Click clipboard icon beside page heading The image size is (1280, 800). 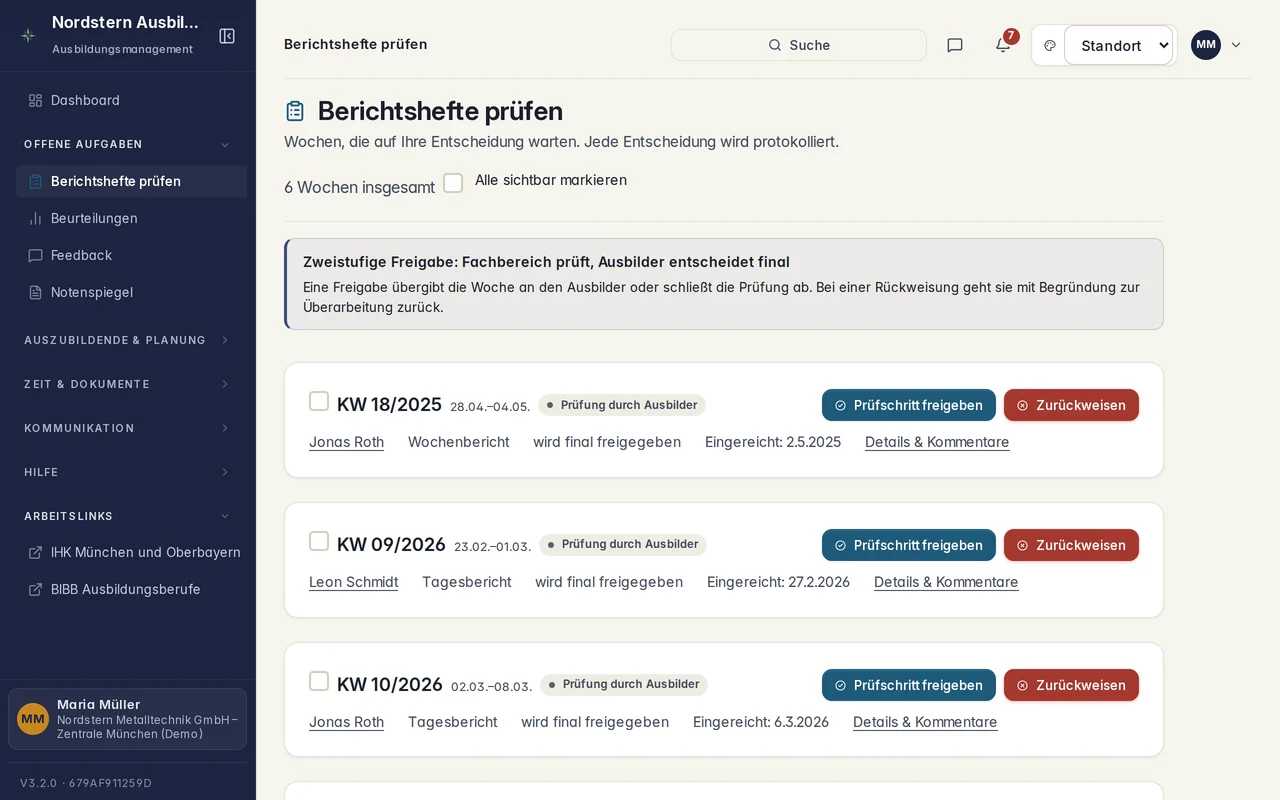295,111
